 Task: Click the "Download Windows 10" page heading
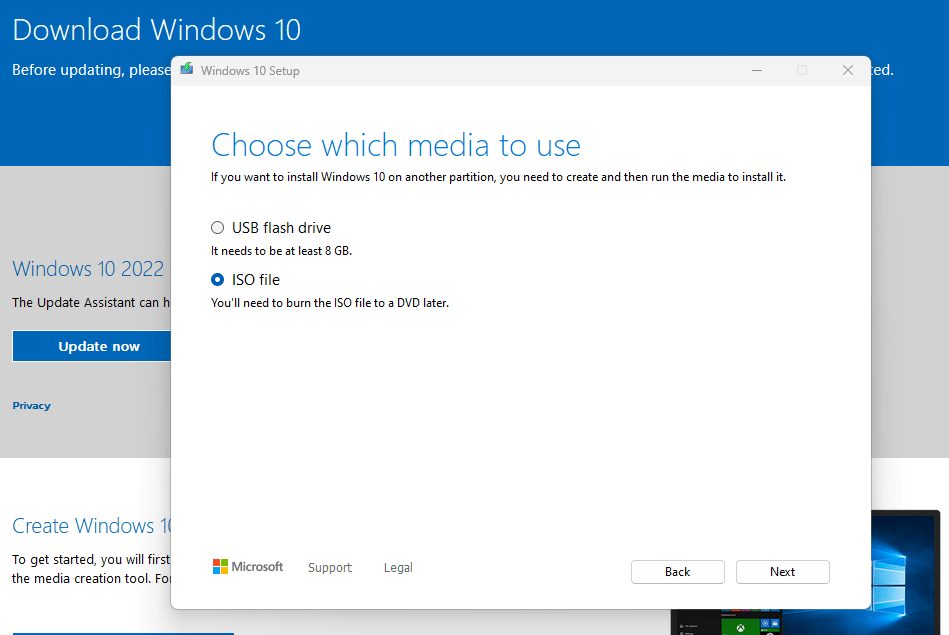pyautogui.click(x=157, y=30)
